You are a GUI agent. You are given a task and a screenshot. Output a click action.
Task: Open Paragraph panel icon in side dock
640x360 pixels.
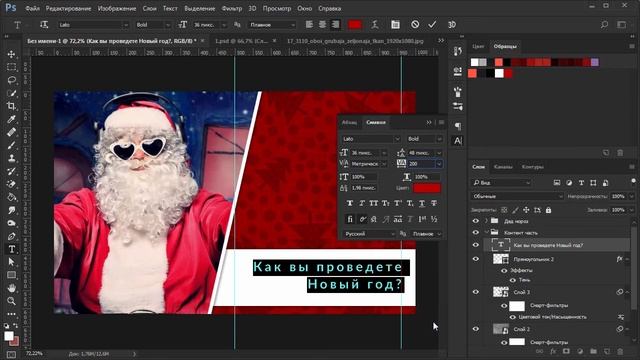pyautogui.click(x=458, y=126)
